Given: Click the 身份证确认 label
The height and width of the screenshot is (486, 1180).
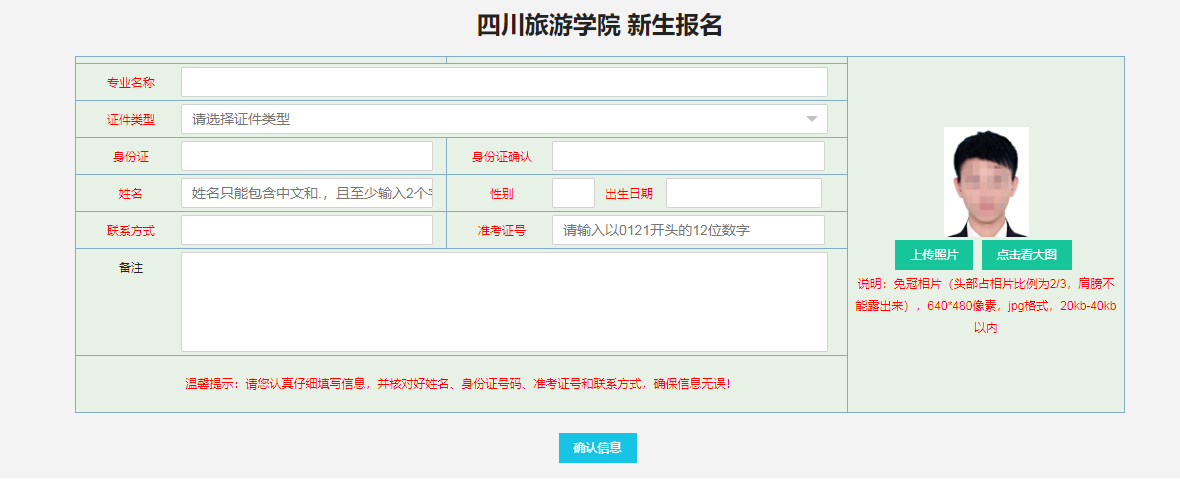Looking at the screenshot, I should point(502,156).
